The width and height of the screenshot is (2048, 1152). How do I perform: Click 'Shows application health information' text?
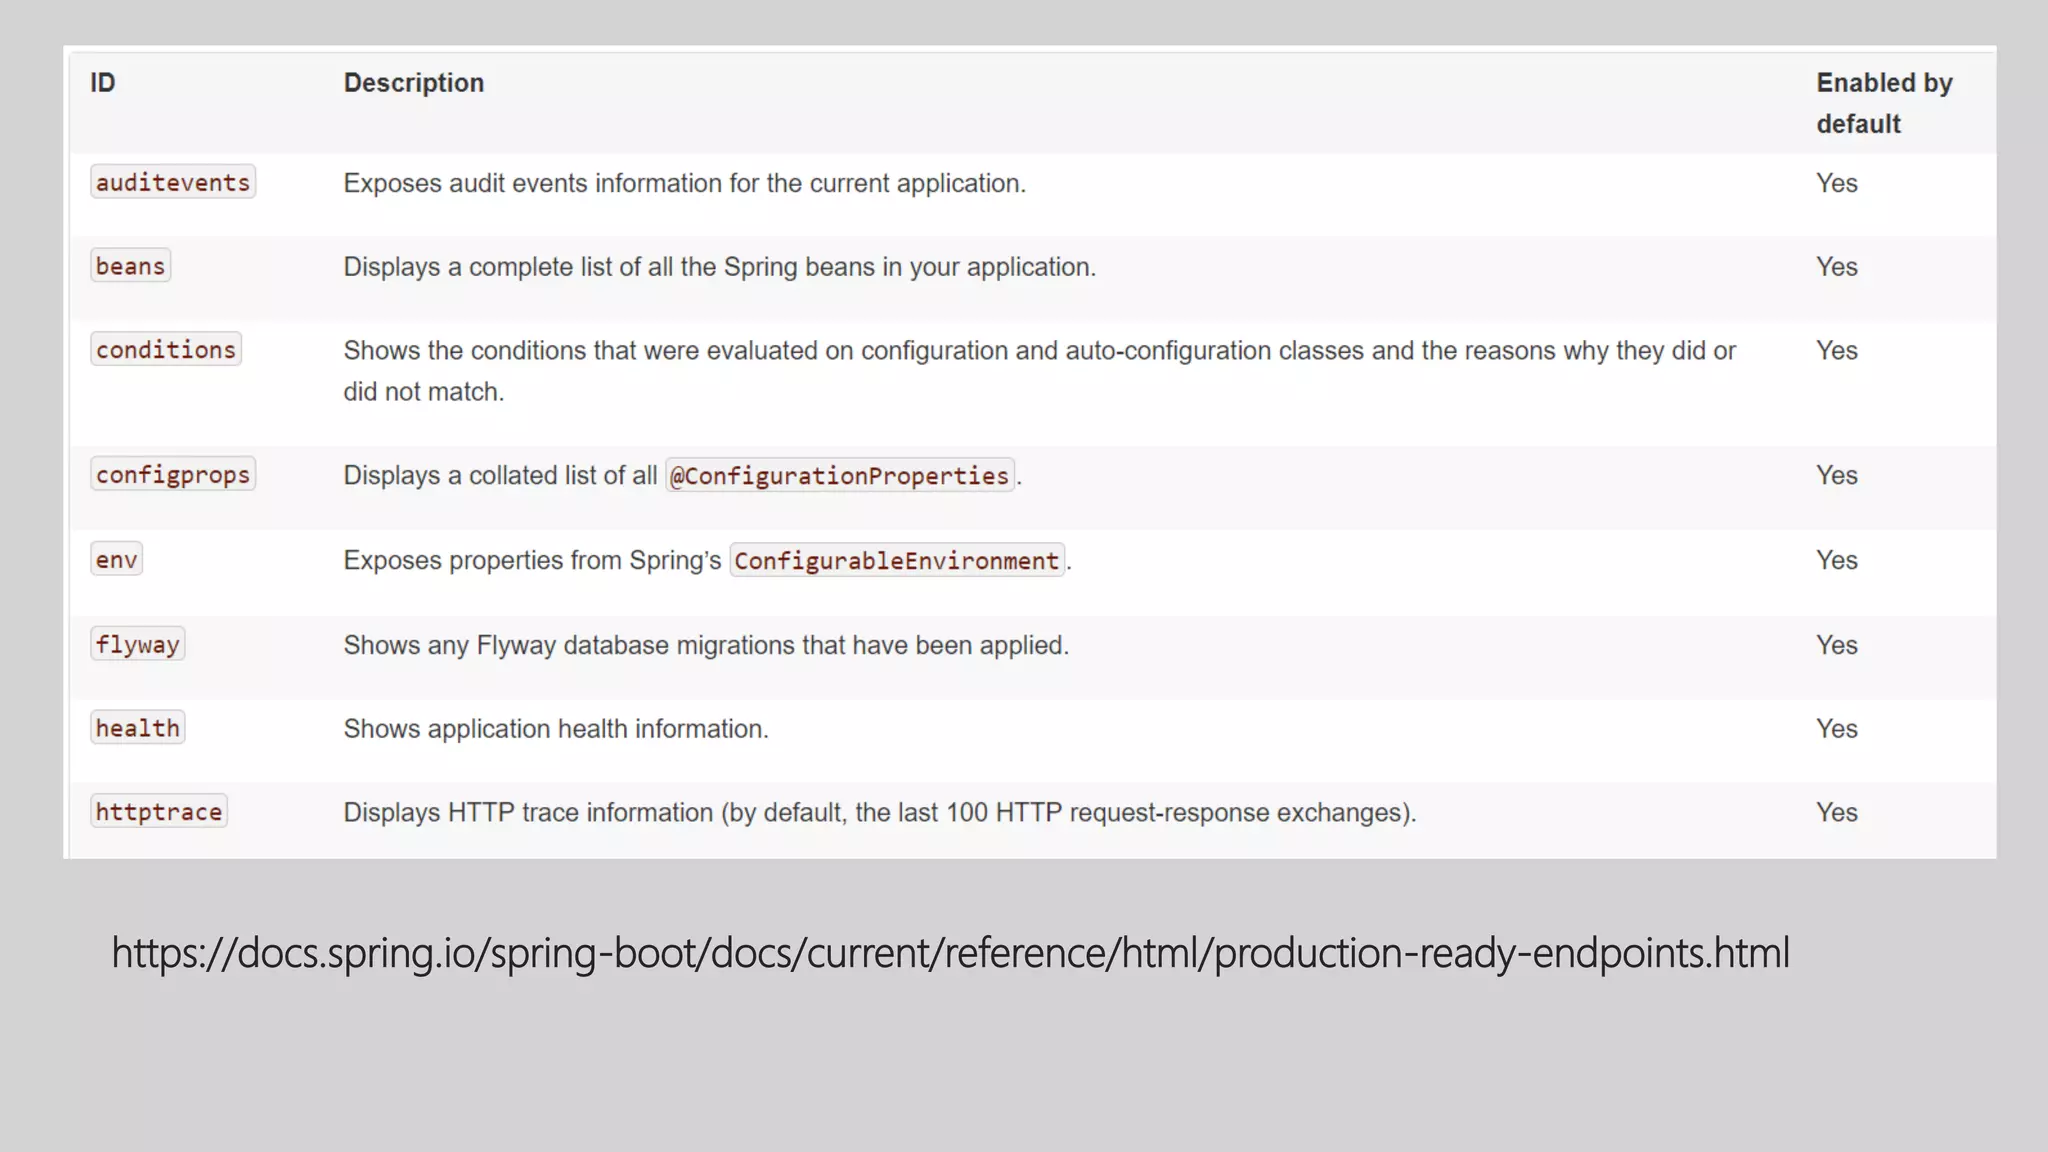pyautogui.click(x=556, y=729)
